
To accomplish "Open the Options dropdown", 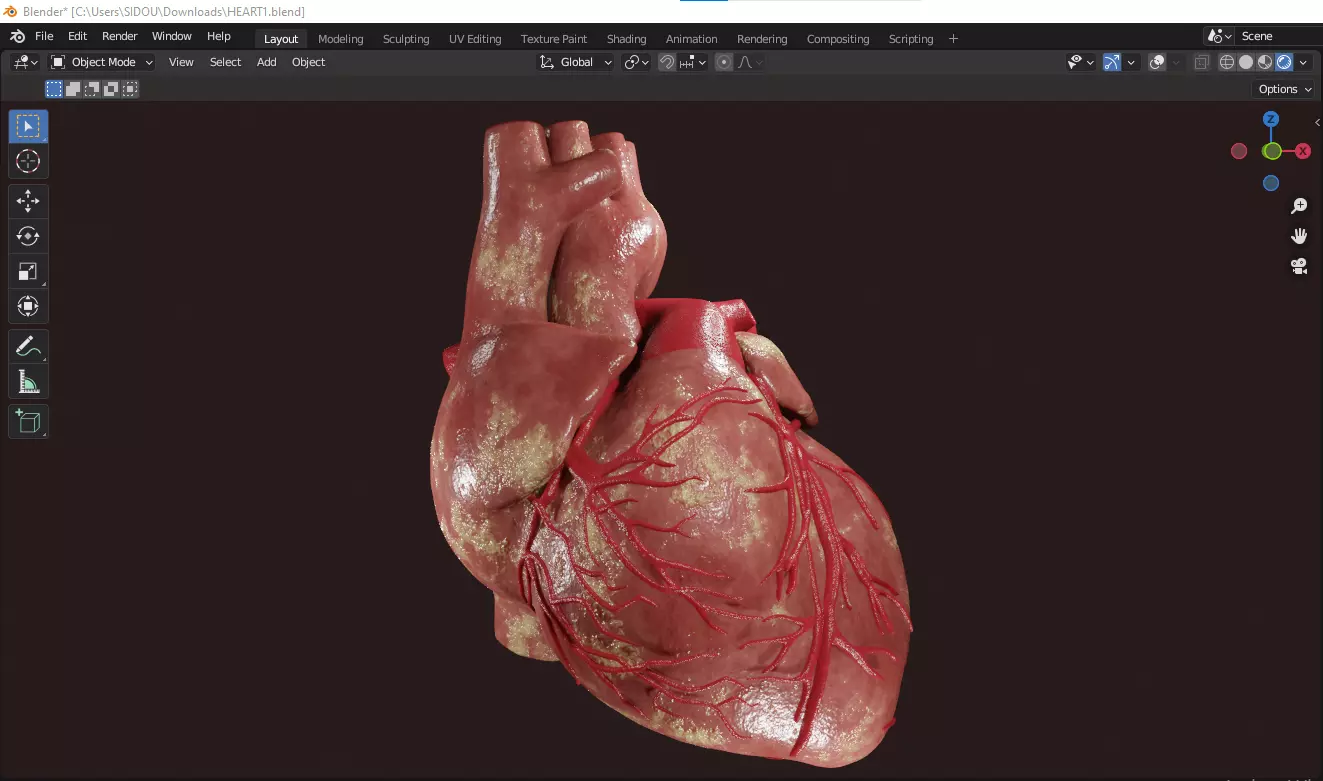I will [1284, 89].
